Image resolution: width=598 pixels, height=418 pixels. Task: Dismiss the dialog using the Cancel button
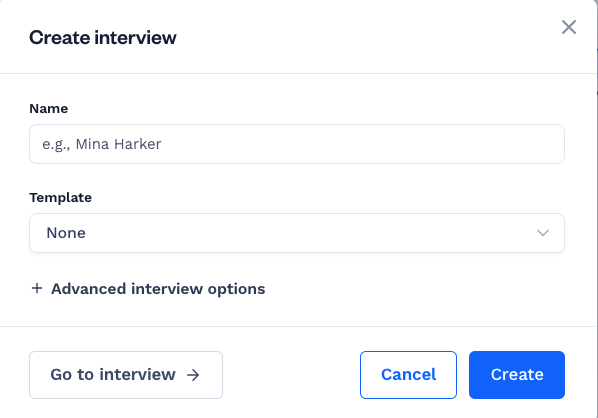(408, 375)
